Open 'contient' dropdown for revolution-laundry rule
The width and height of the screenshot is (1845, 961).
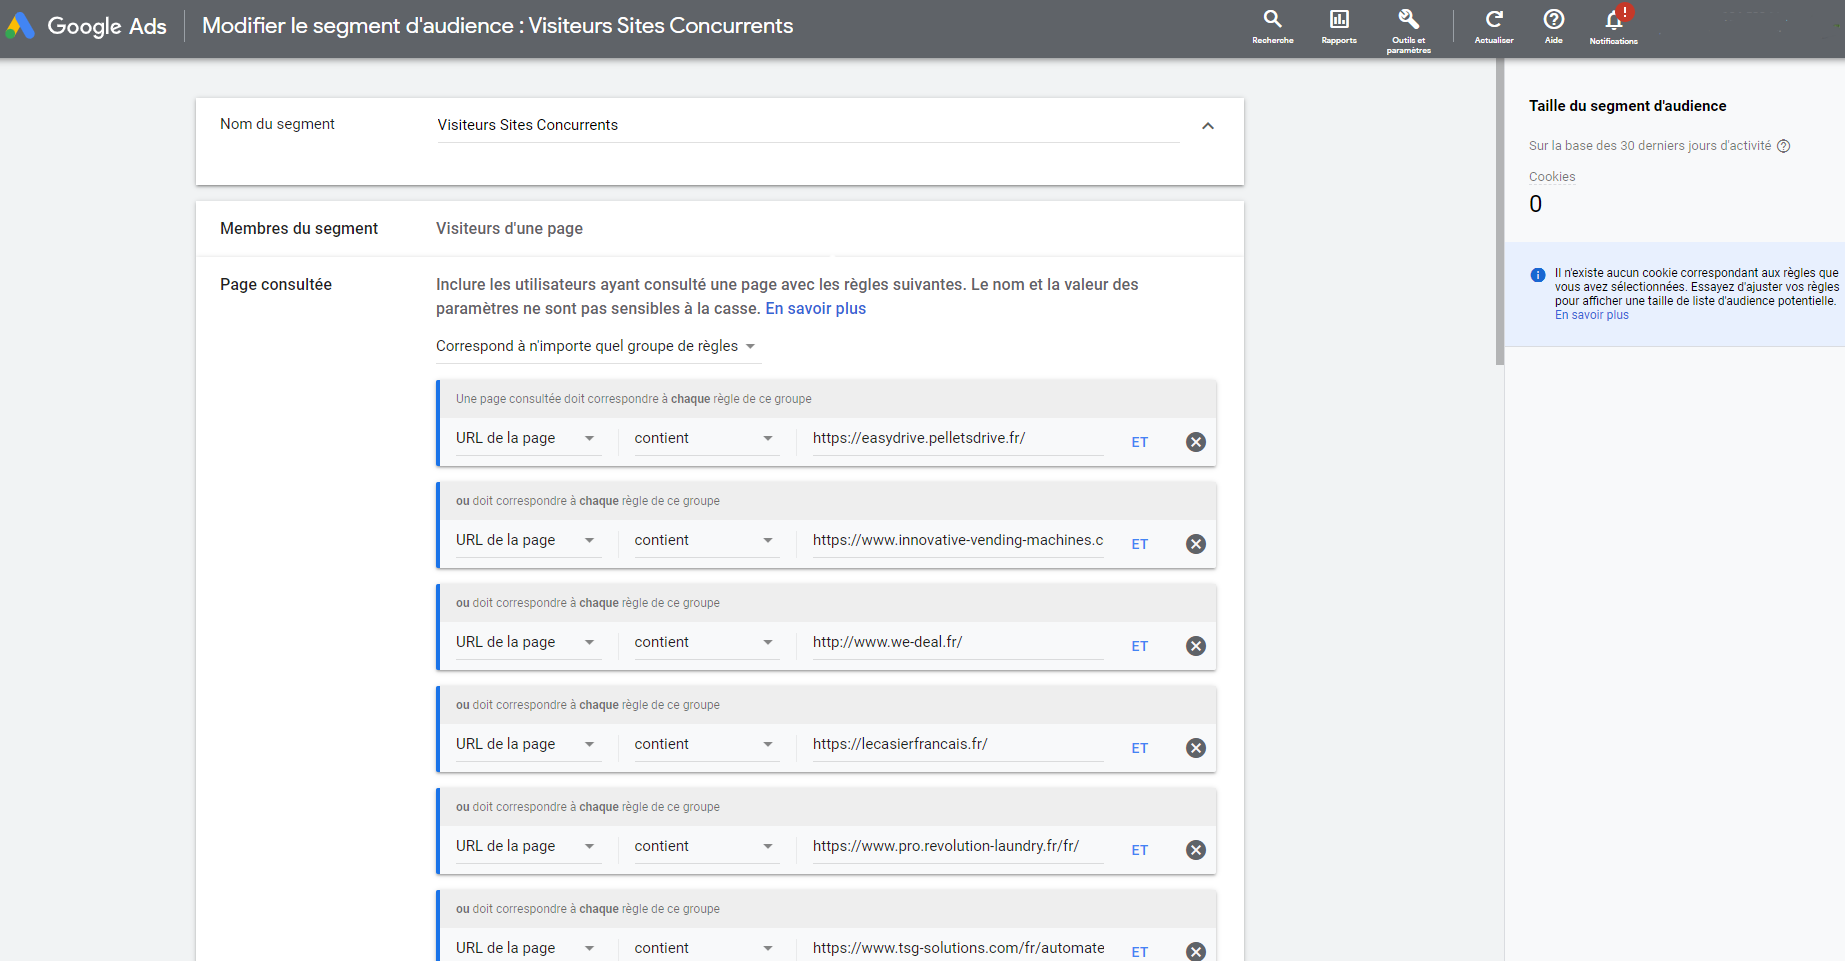[706, 846]
